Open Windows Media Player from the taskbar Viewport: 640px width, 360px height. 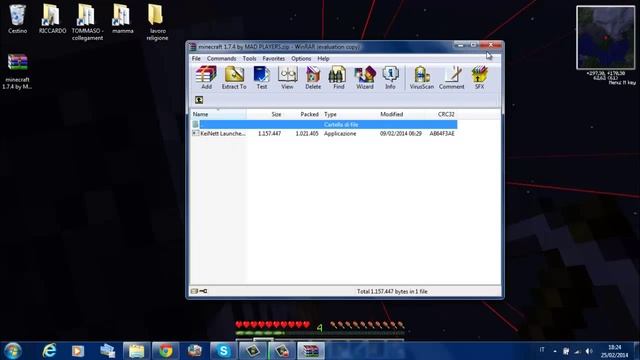[x=78, y=351]
